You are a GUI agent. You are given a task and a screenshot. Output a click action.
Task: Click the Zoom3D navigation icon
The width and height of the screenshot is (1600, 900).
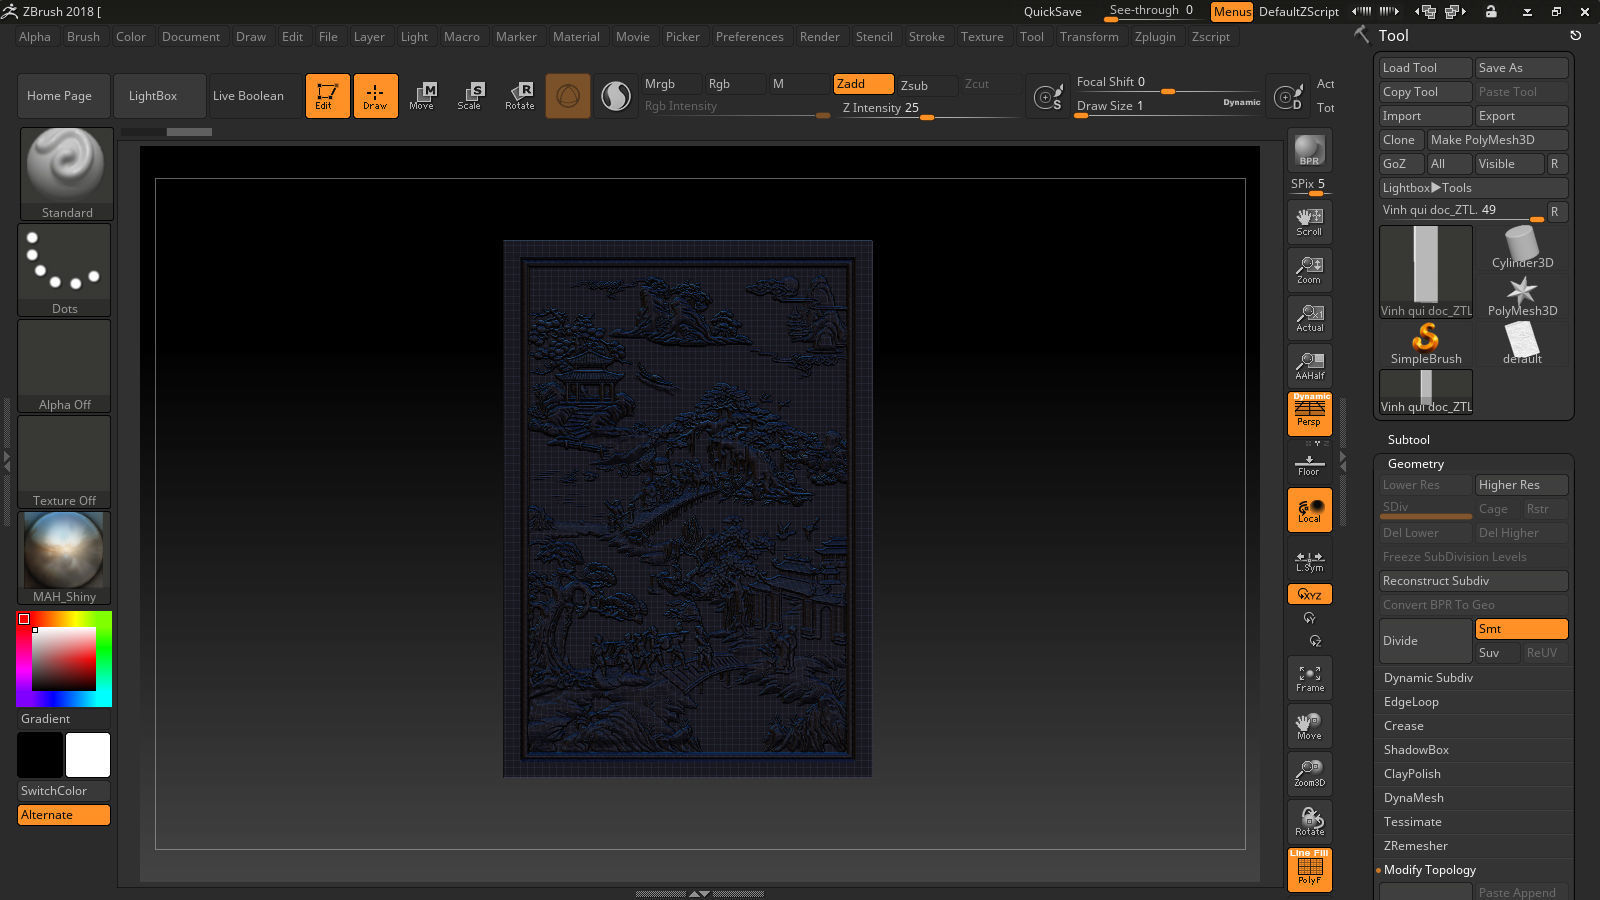click(1309, 773)
